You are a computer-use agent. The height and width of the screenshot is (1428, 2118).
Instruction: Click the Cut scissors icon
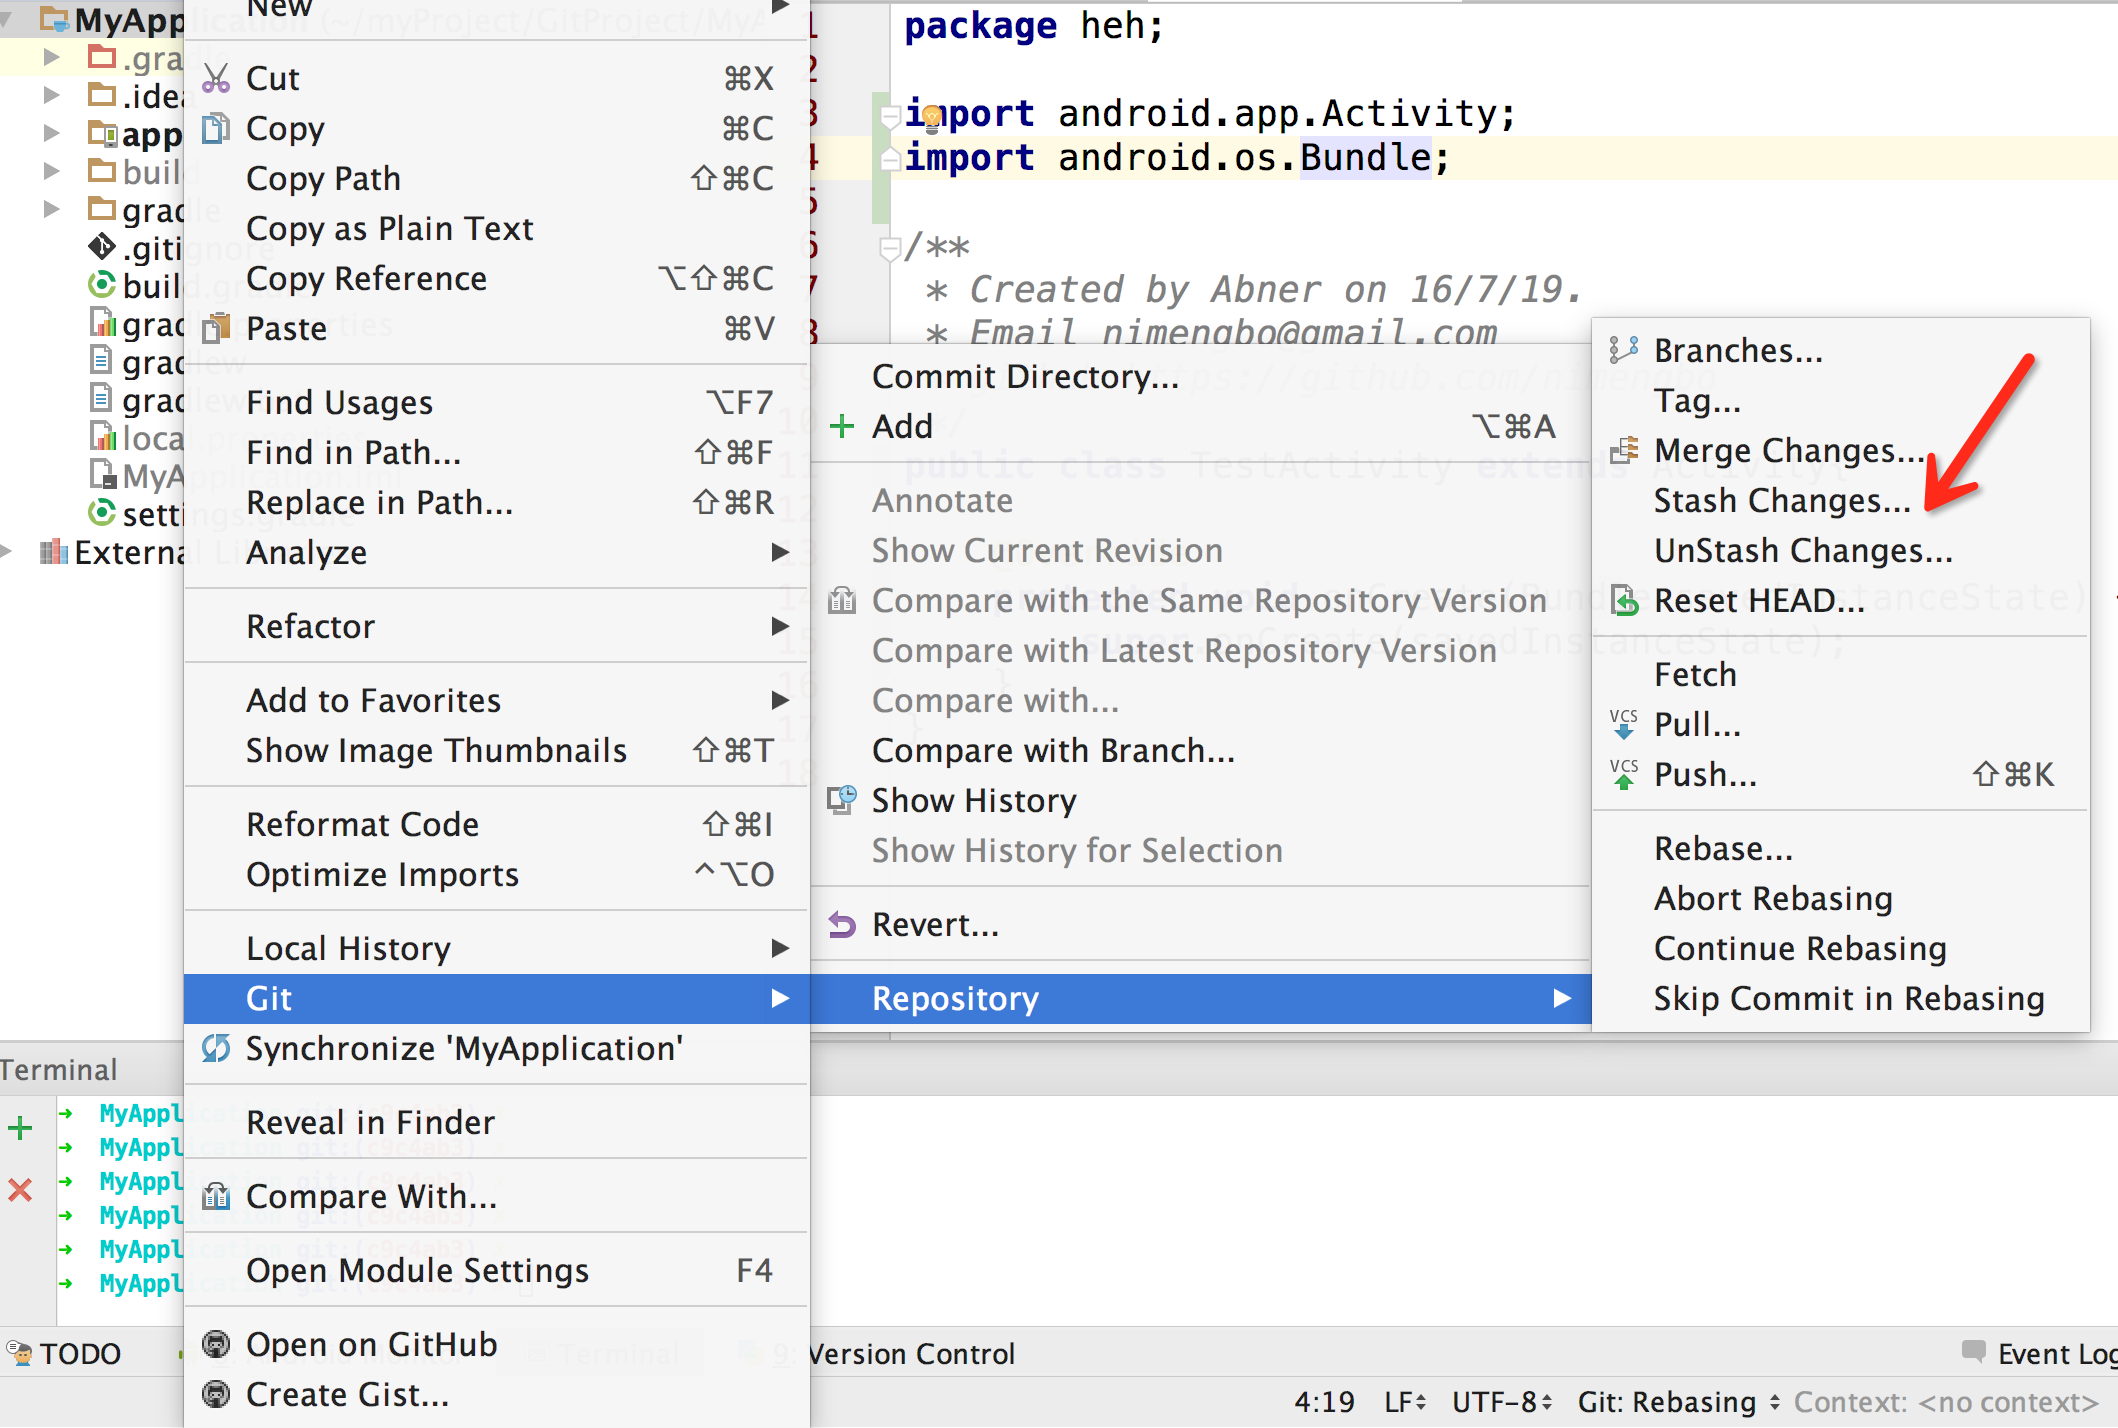216,78
